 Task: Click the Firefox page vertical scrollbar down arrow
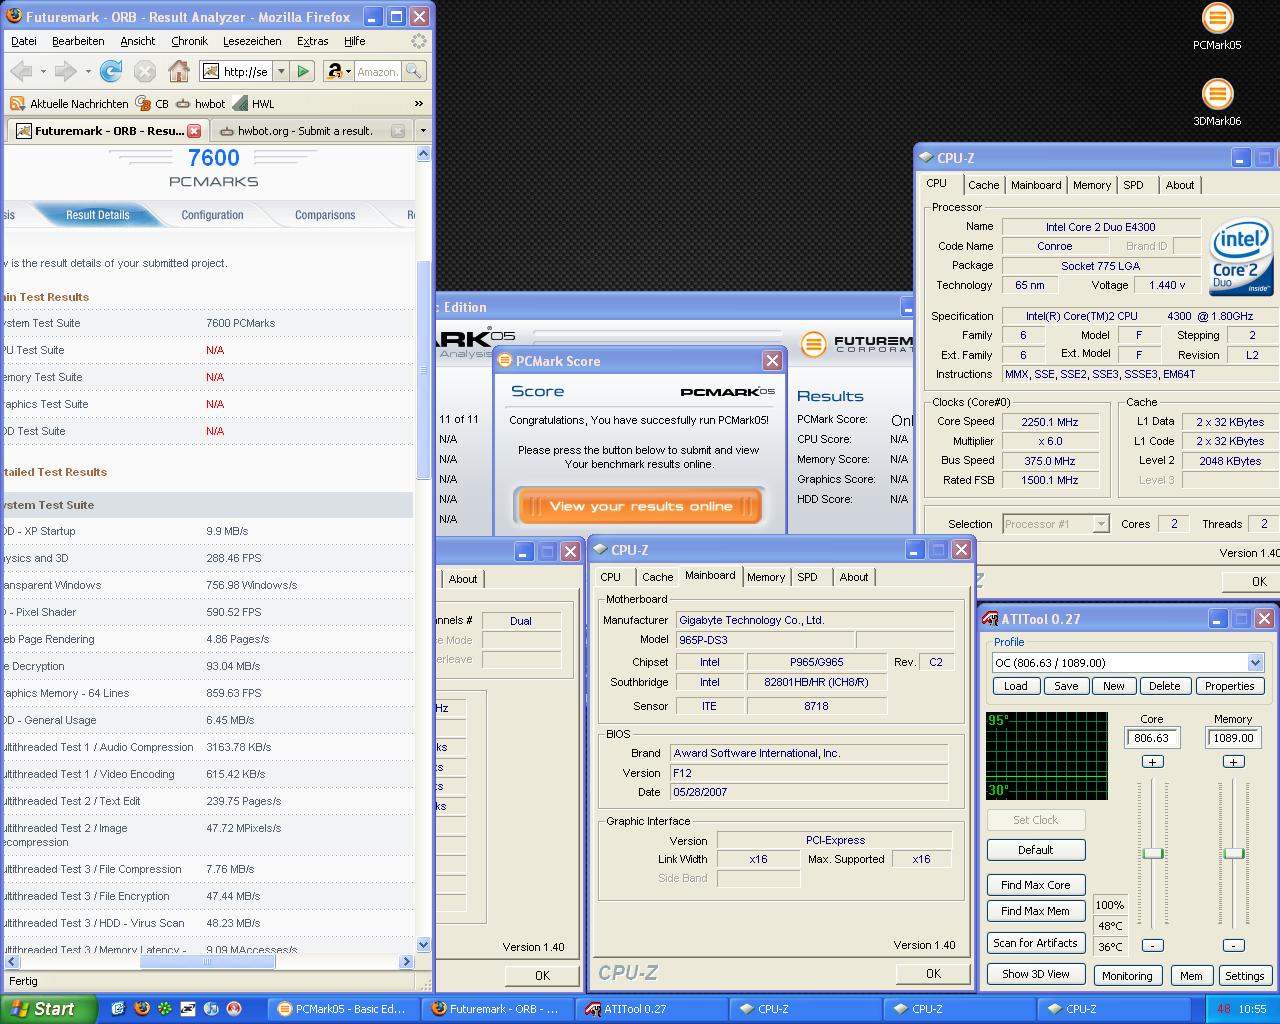(x=423, y=944)
